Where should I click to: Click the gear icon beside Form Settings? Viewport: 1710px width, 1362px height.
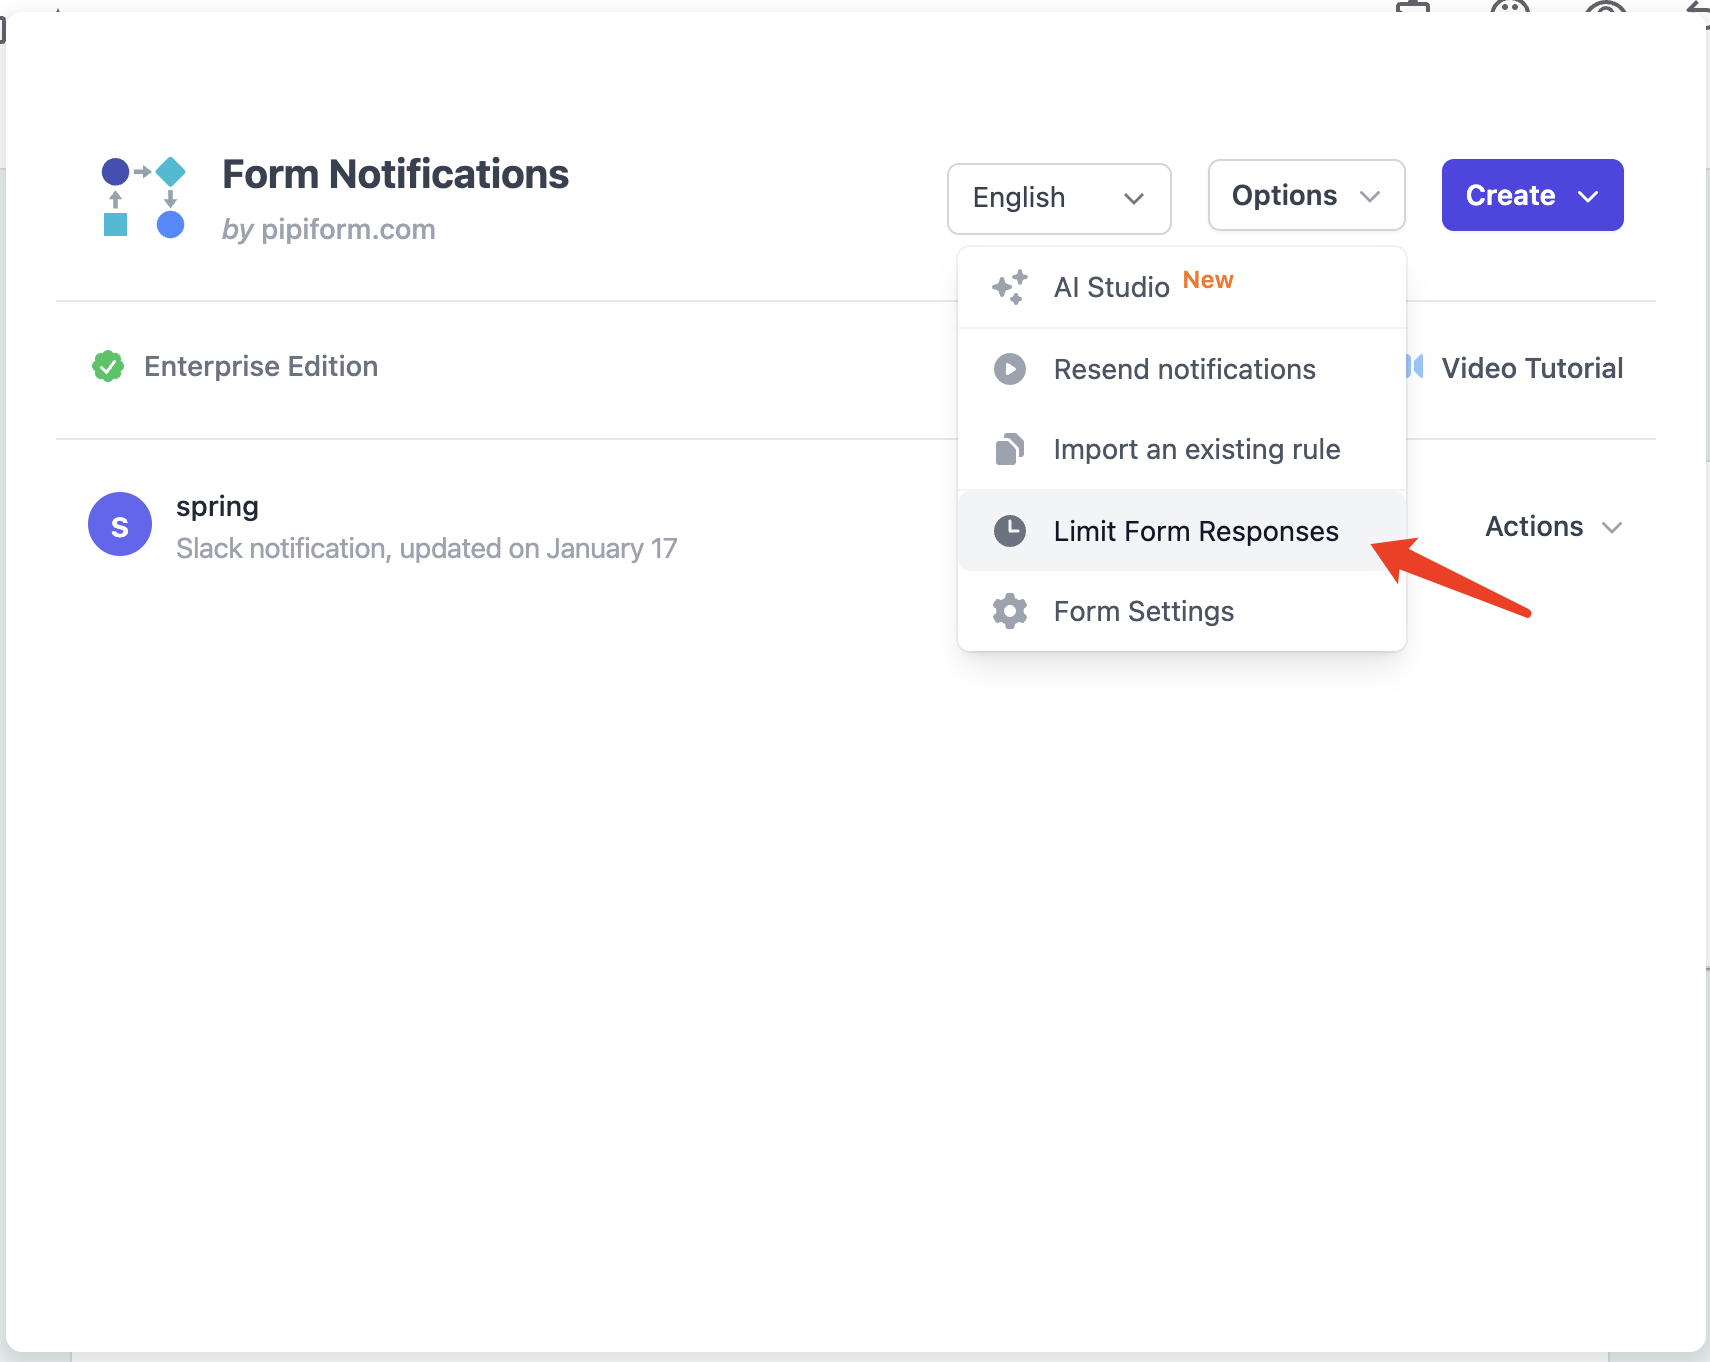[1009, 611]
